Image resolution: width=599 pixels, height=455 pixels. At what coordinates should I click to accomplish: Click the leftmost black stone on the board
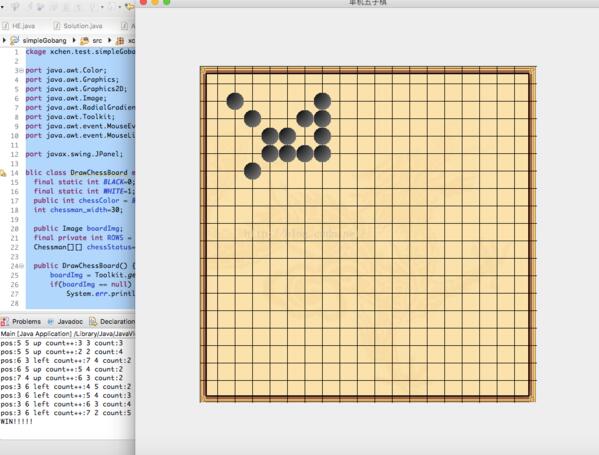pyautogui.click(x=235, y=101)
